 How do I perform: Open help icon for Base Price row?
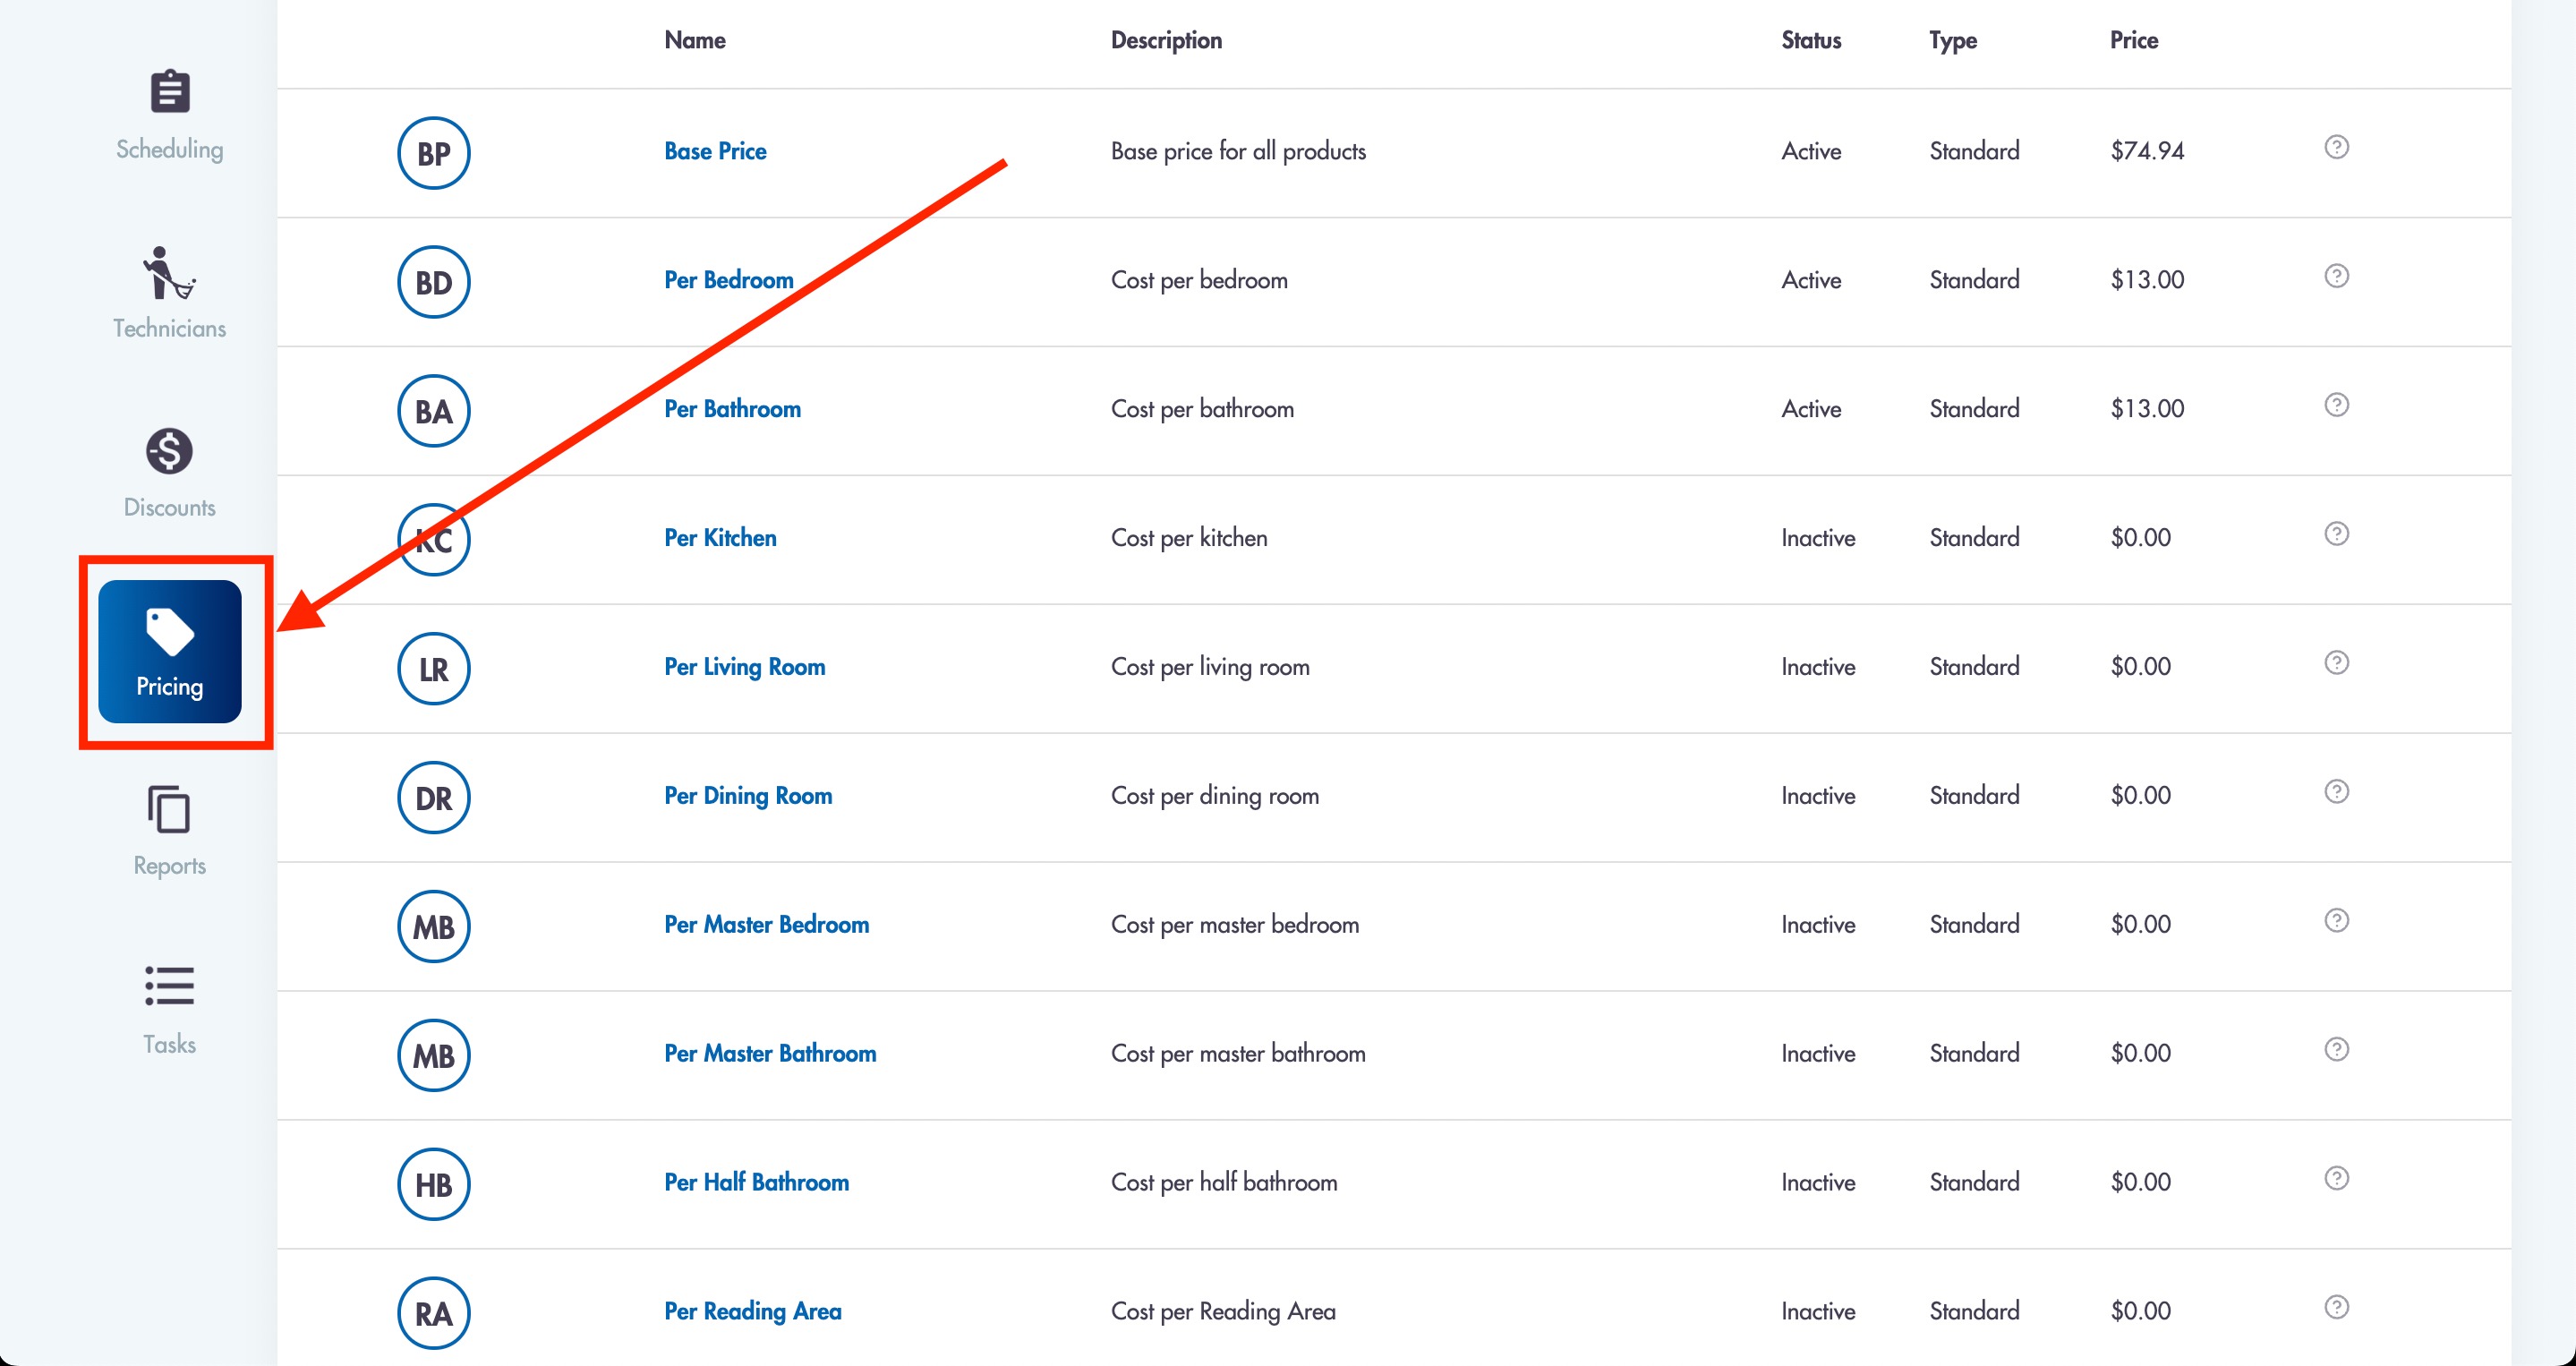(x=2336, y=147)
